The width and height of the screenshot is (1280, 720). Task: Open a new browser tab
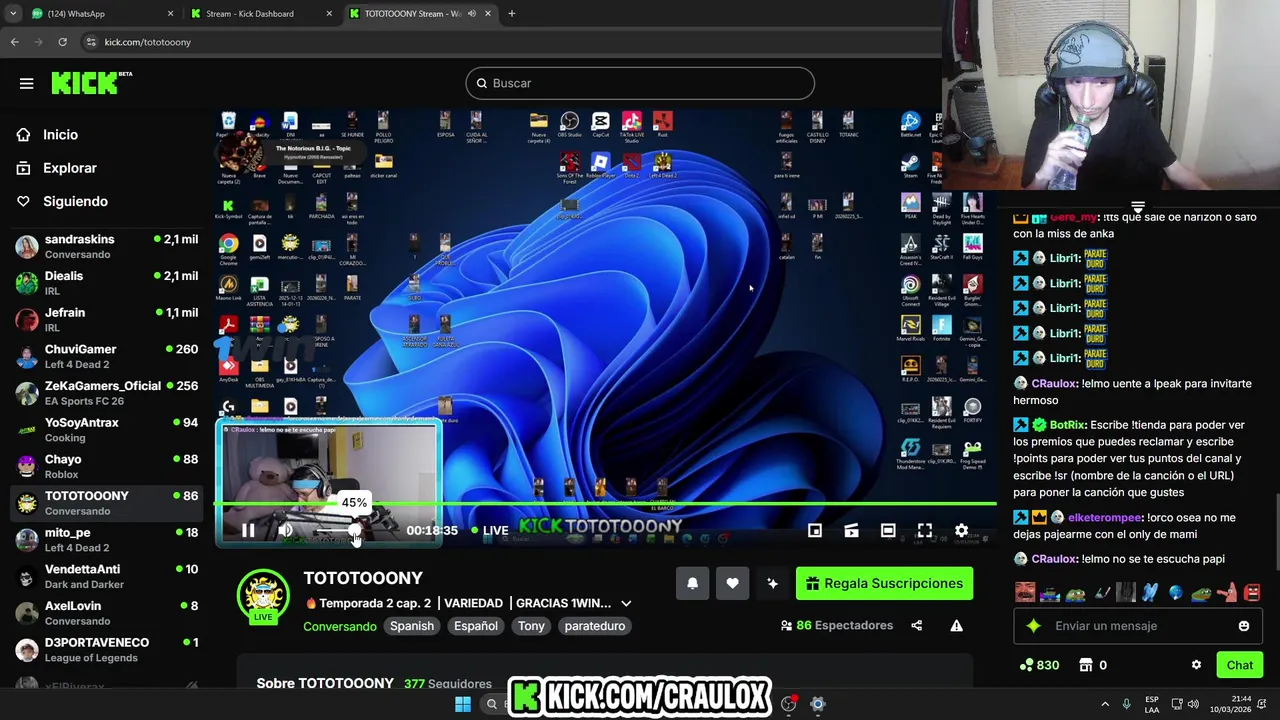(511, 14)
